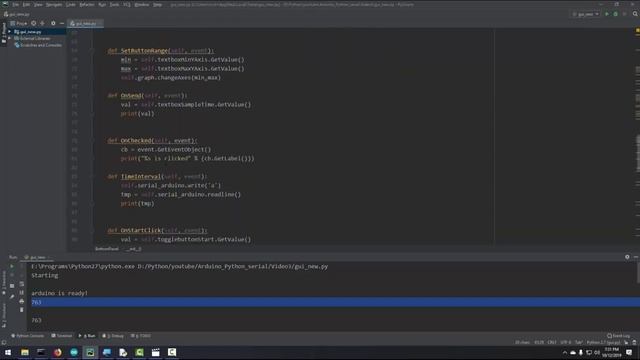Open the Refactor menu
This screenshot has height=360, width=640.
click(x=87, y=4)
